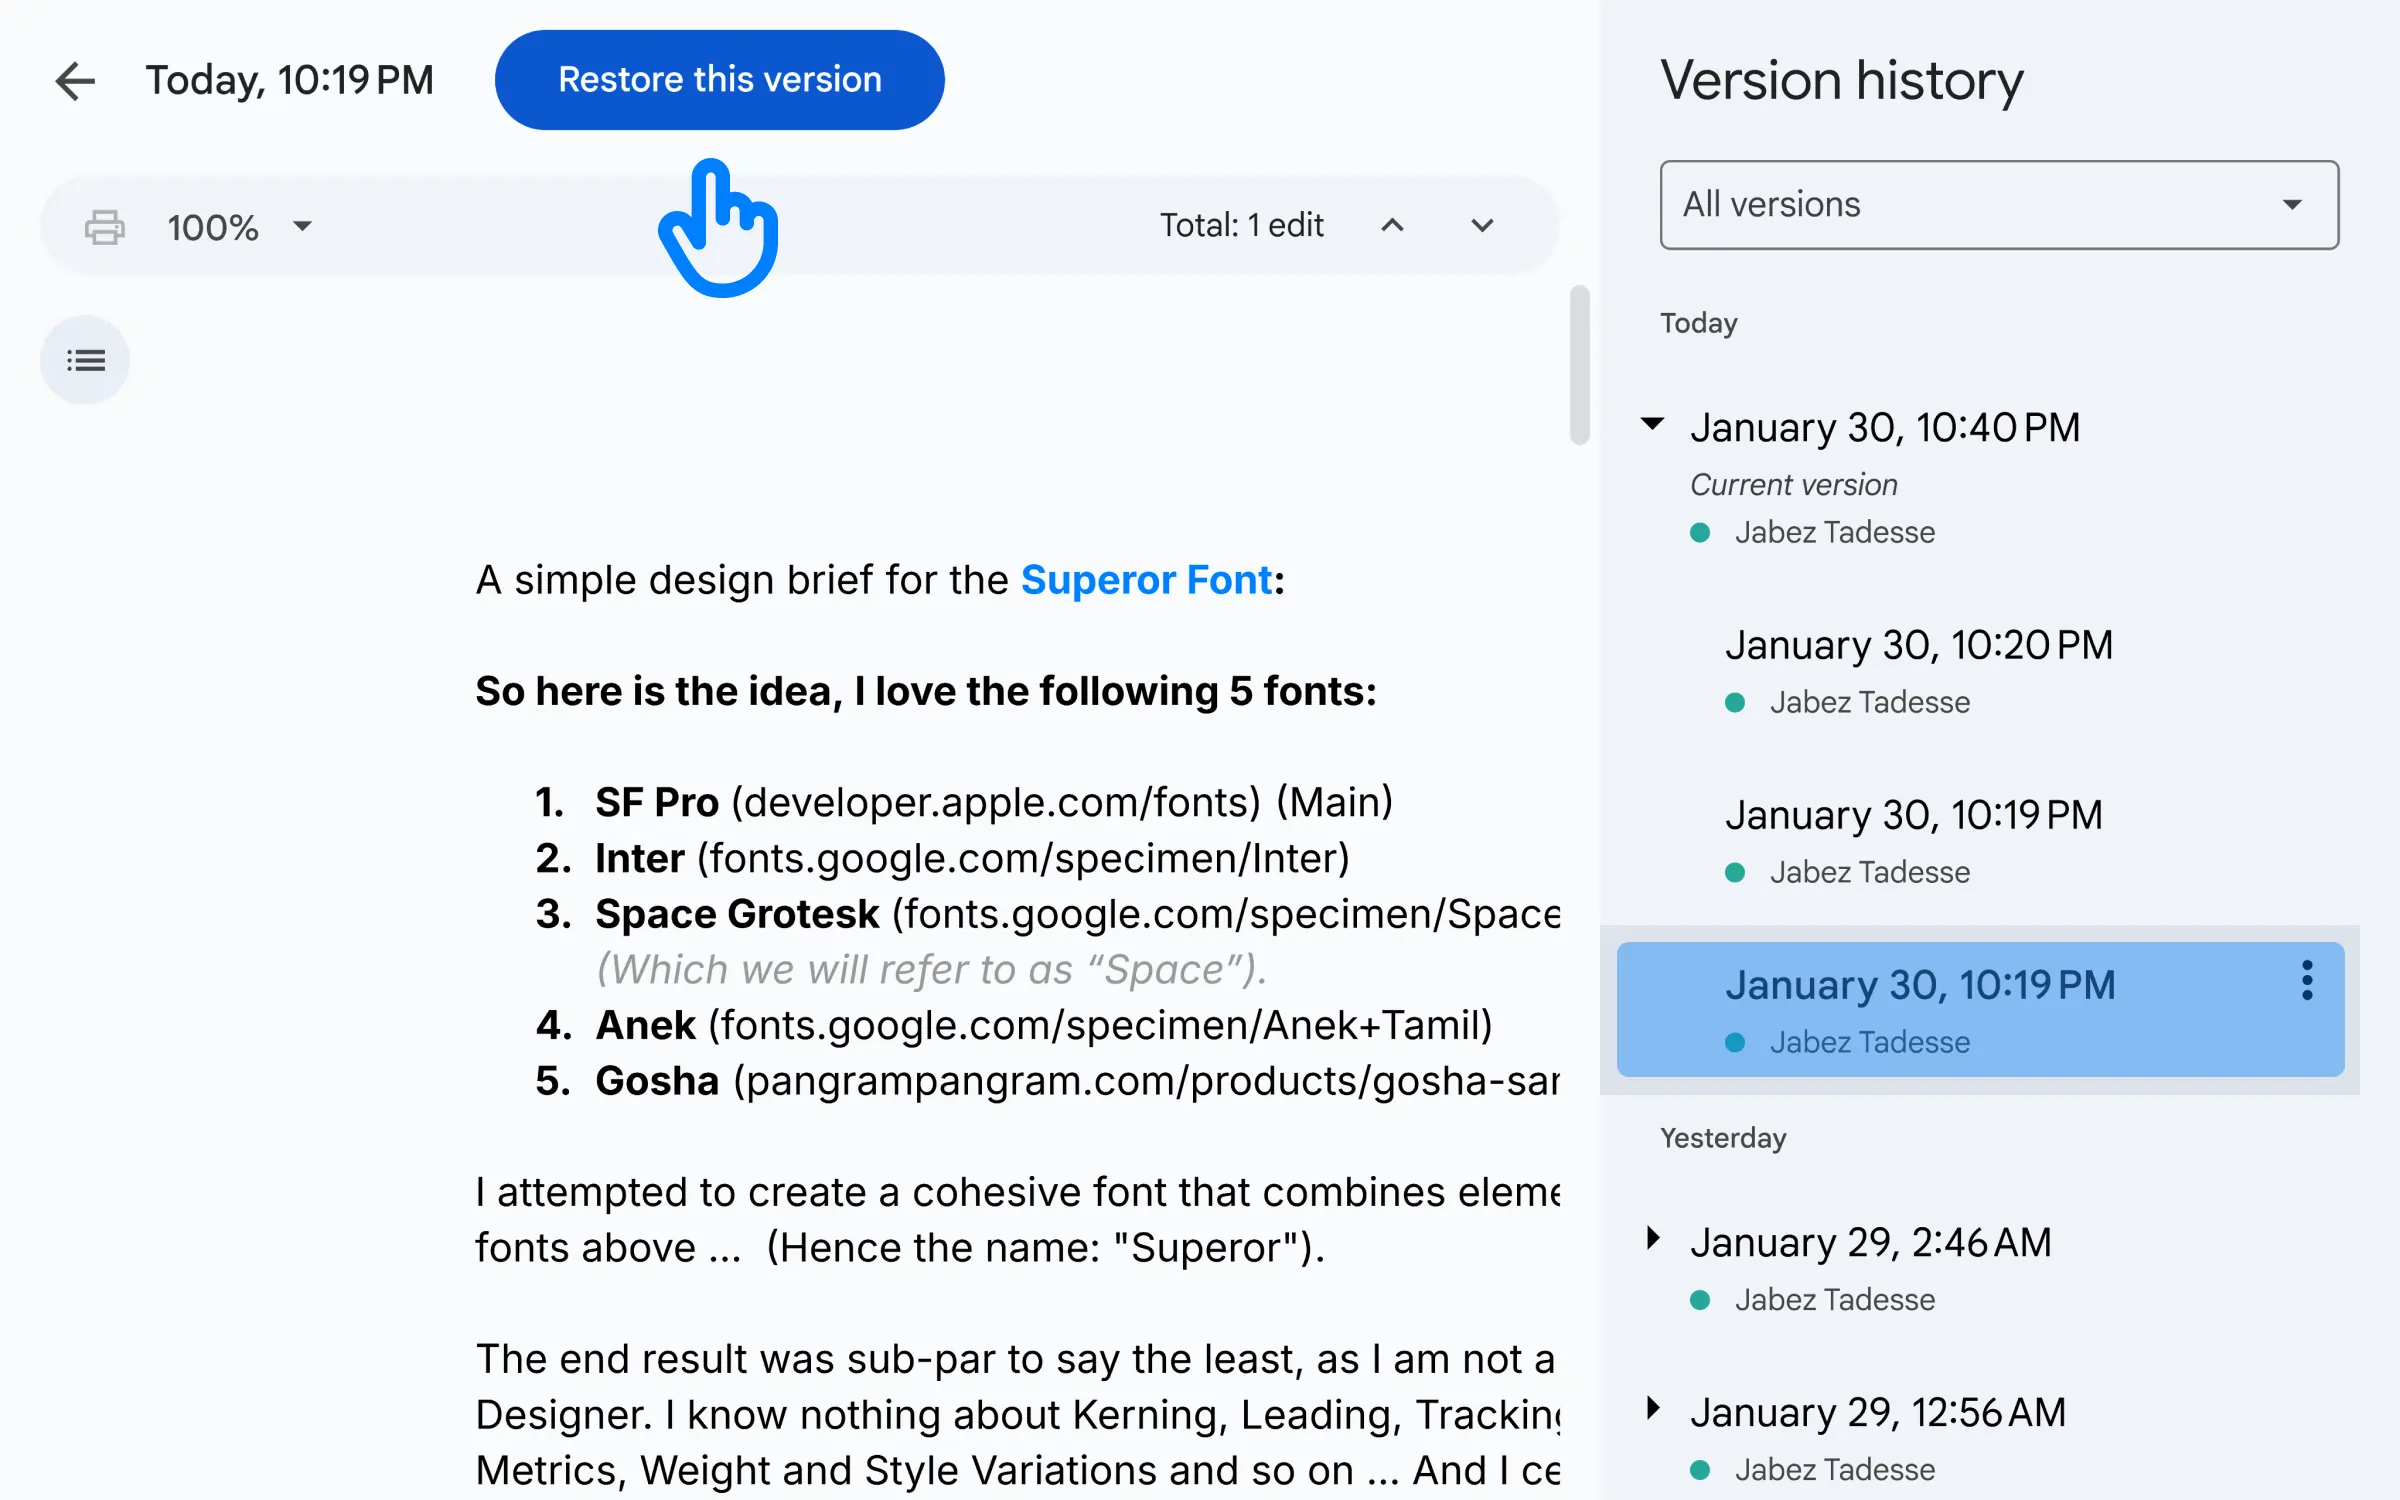2400x1500 pixels.
Task: Open the Superor Font hyperlink
Action: tap(1144, 579)
